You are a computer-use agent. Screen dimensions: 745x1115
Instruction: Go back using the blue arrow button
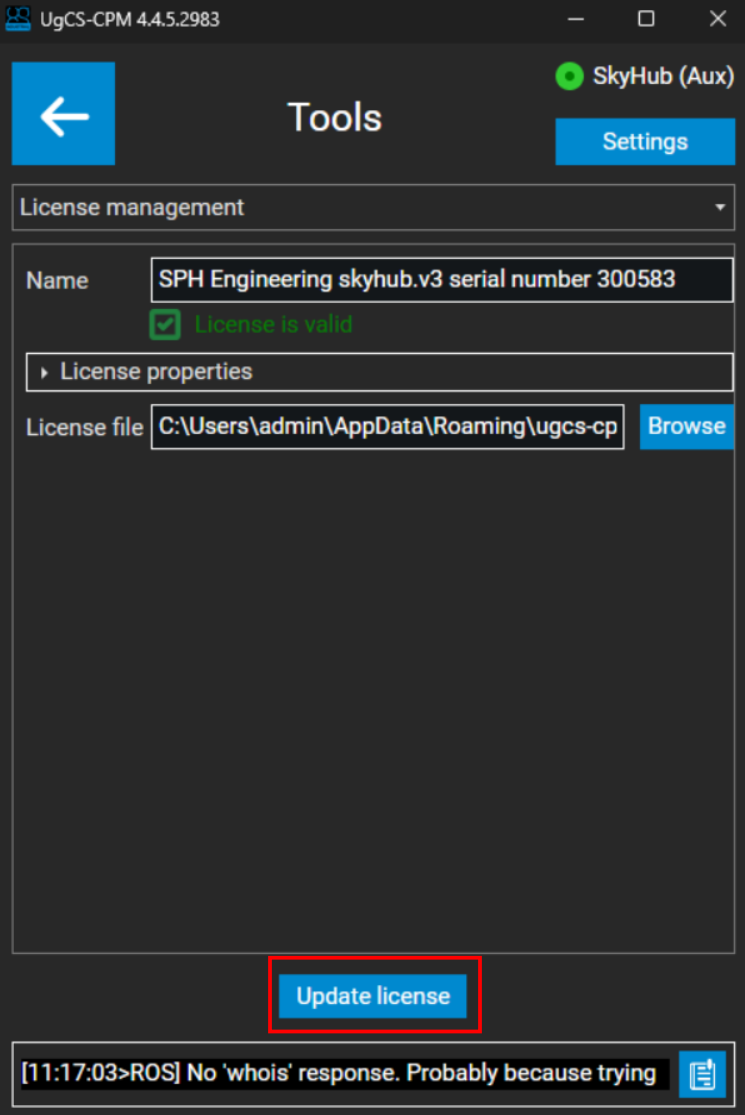coord(63,114)
